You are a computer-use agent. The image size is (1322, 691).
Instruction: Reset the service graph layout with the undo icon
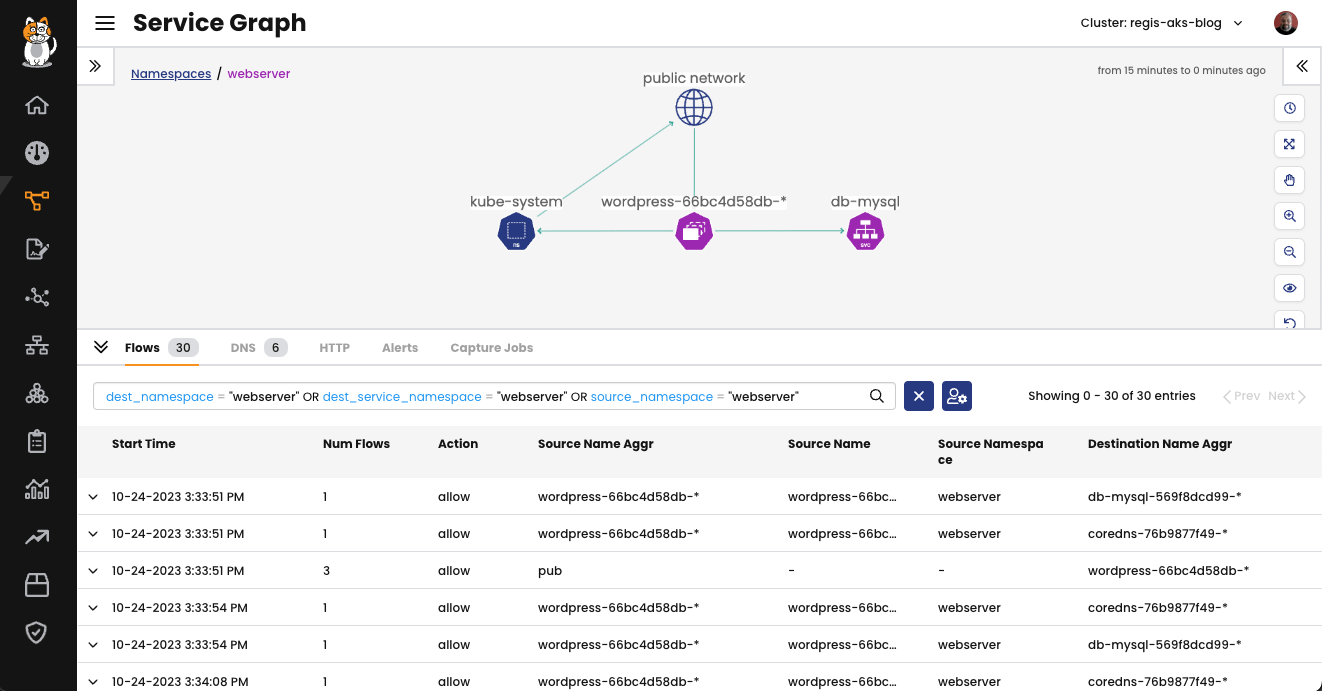(1289, 323)
